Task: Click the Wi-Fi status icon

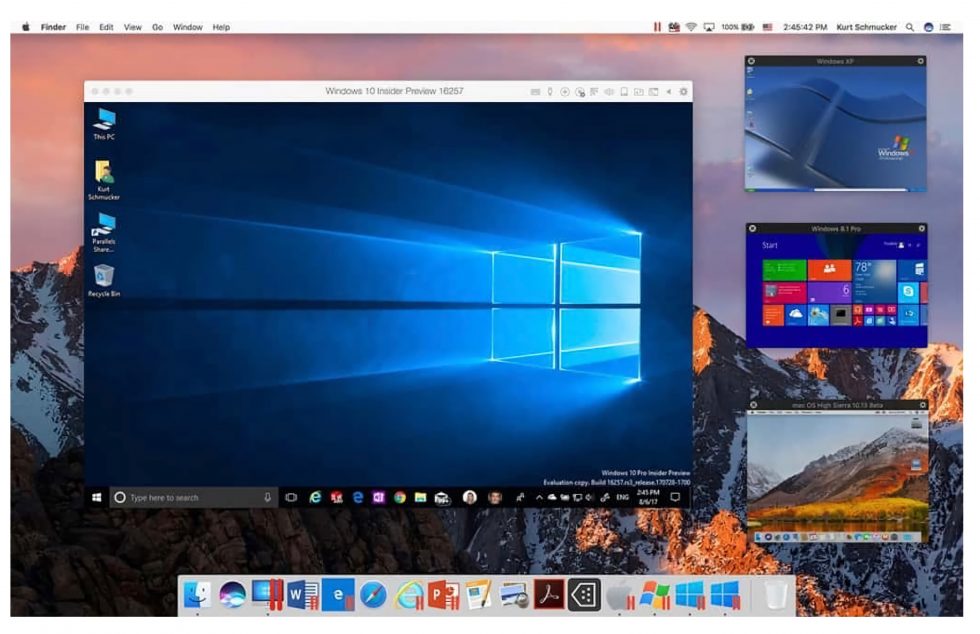Action: click(x=691, y=27)
